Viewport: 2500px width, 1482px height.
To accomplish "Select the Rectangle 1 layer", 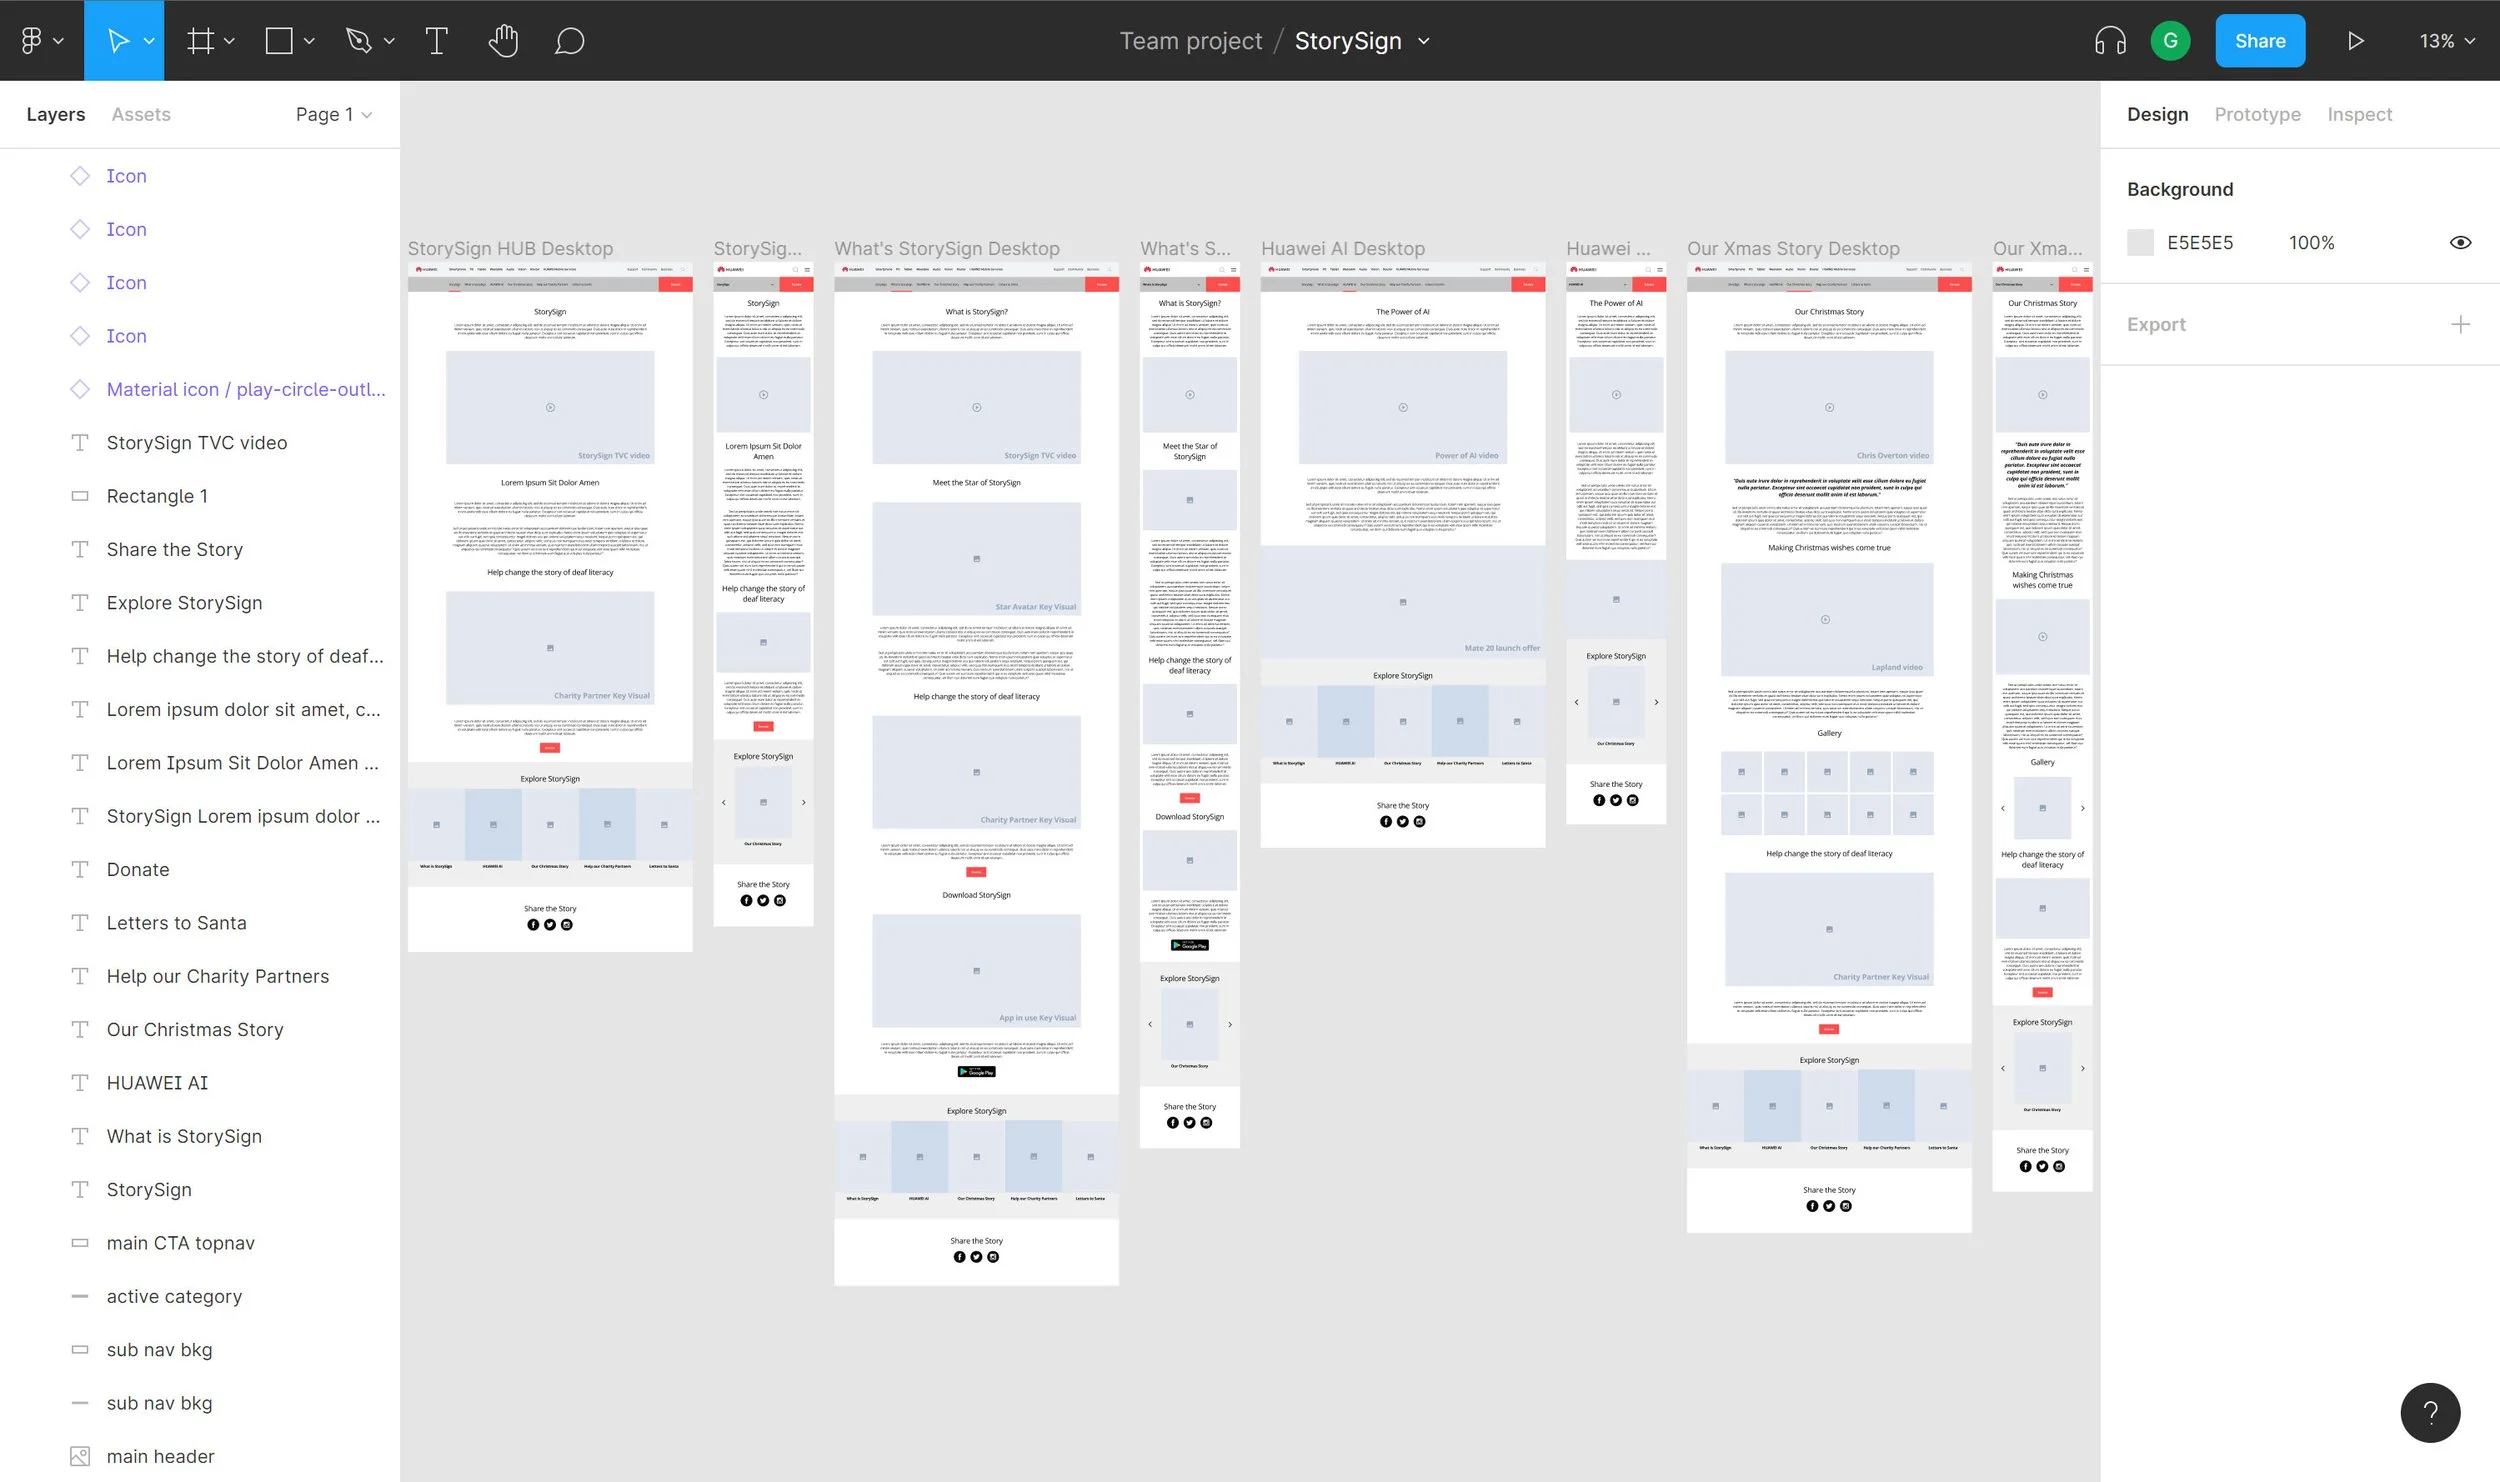I will pyautogui.click(x=157, y=496).
